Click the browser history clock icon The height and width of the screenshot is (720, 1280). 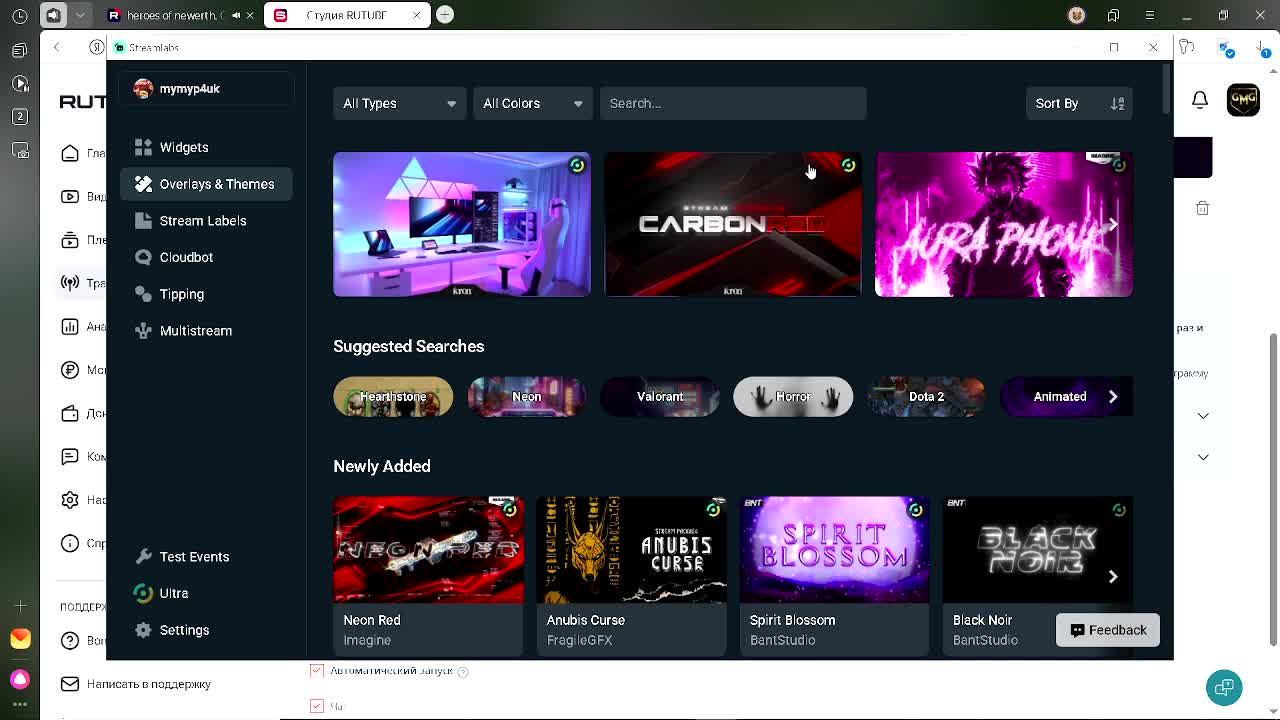(20, 15)
